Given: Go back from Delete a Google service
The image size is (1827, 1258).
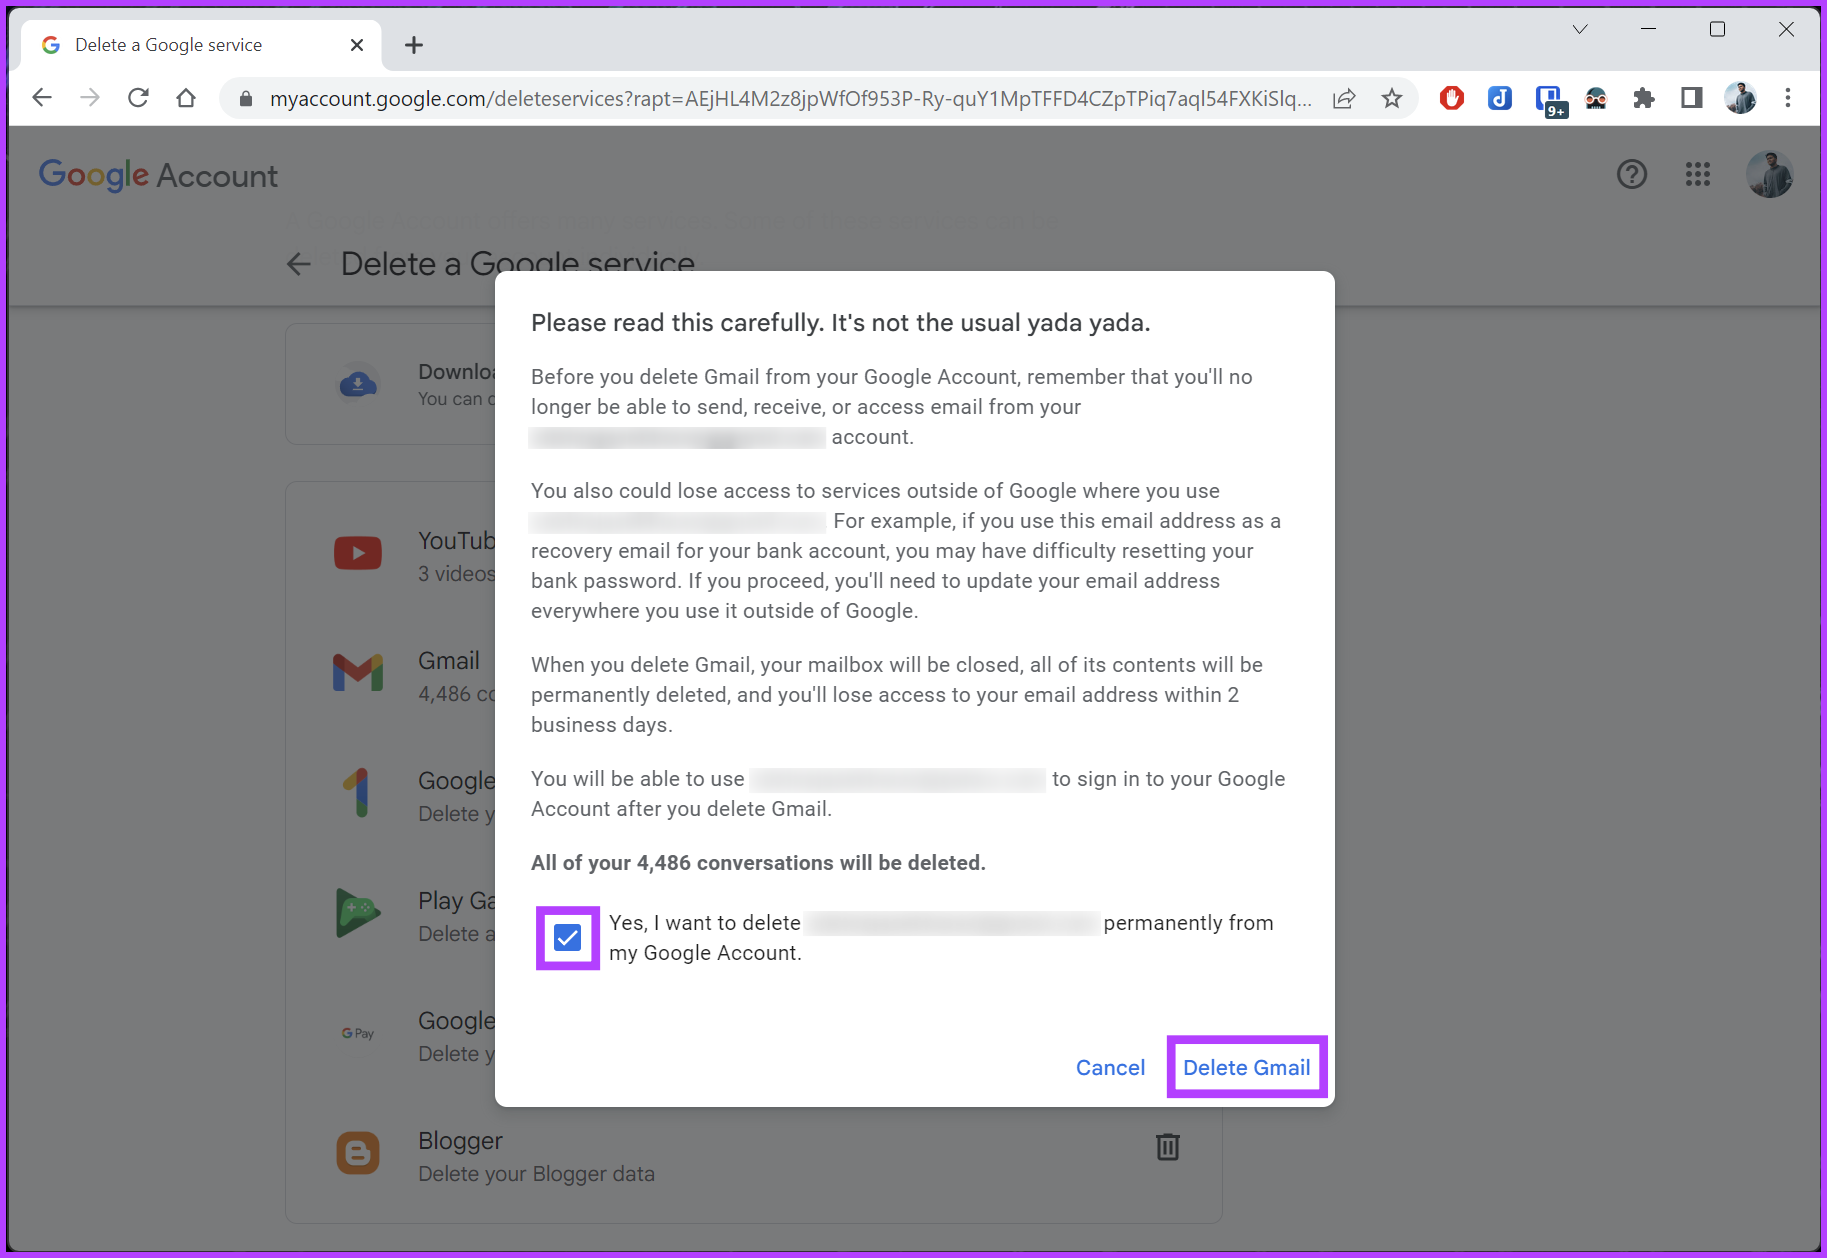Looking at the screenshot, I should 299,264.
